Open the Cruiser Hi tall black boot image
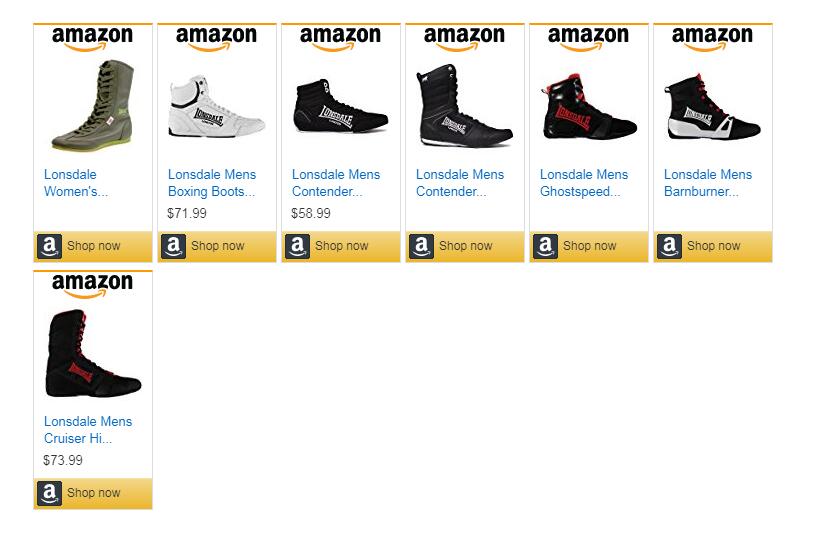Image resolution: width=825 pixels, height=538 pixels. (92, 354)
